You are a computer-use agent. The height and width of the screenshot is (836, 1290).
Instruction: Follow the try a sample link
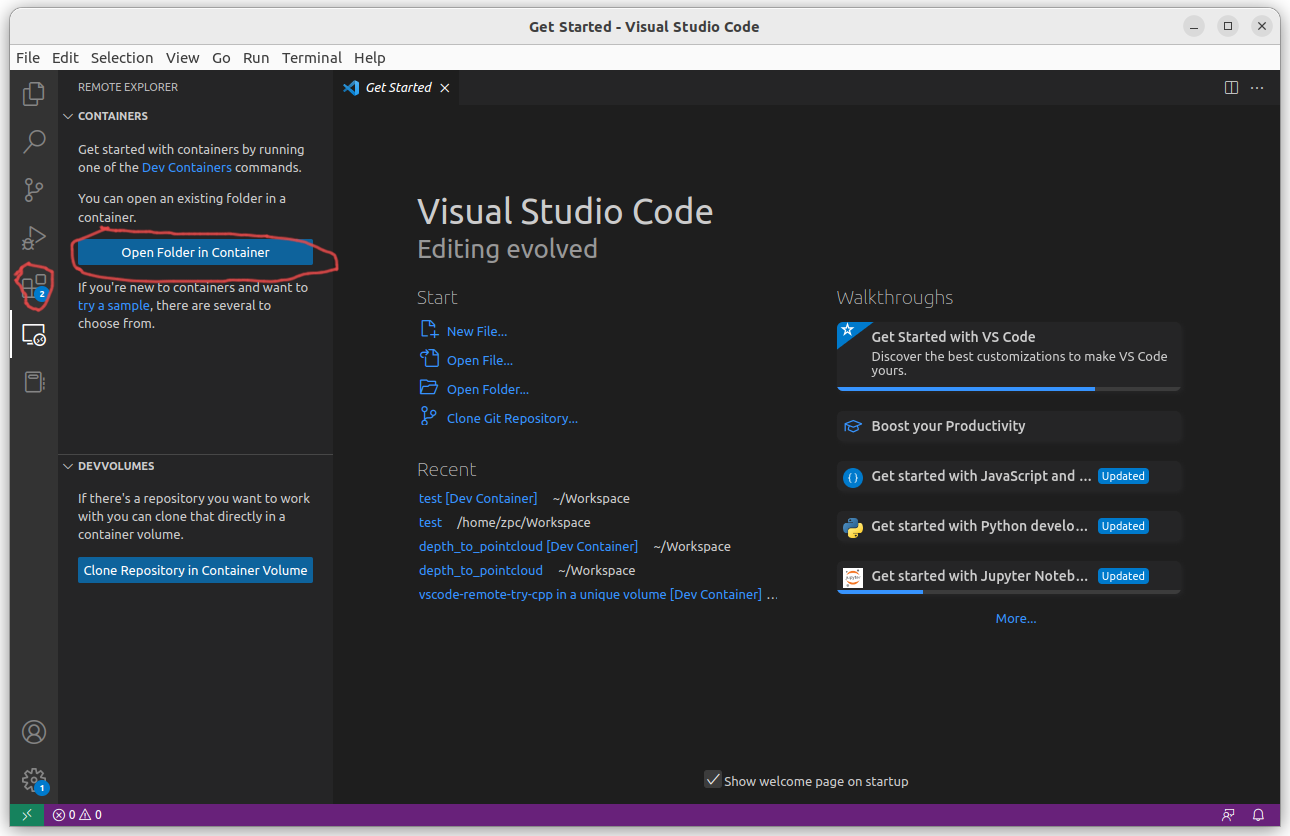114,305
